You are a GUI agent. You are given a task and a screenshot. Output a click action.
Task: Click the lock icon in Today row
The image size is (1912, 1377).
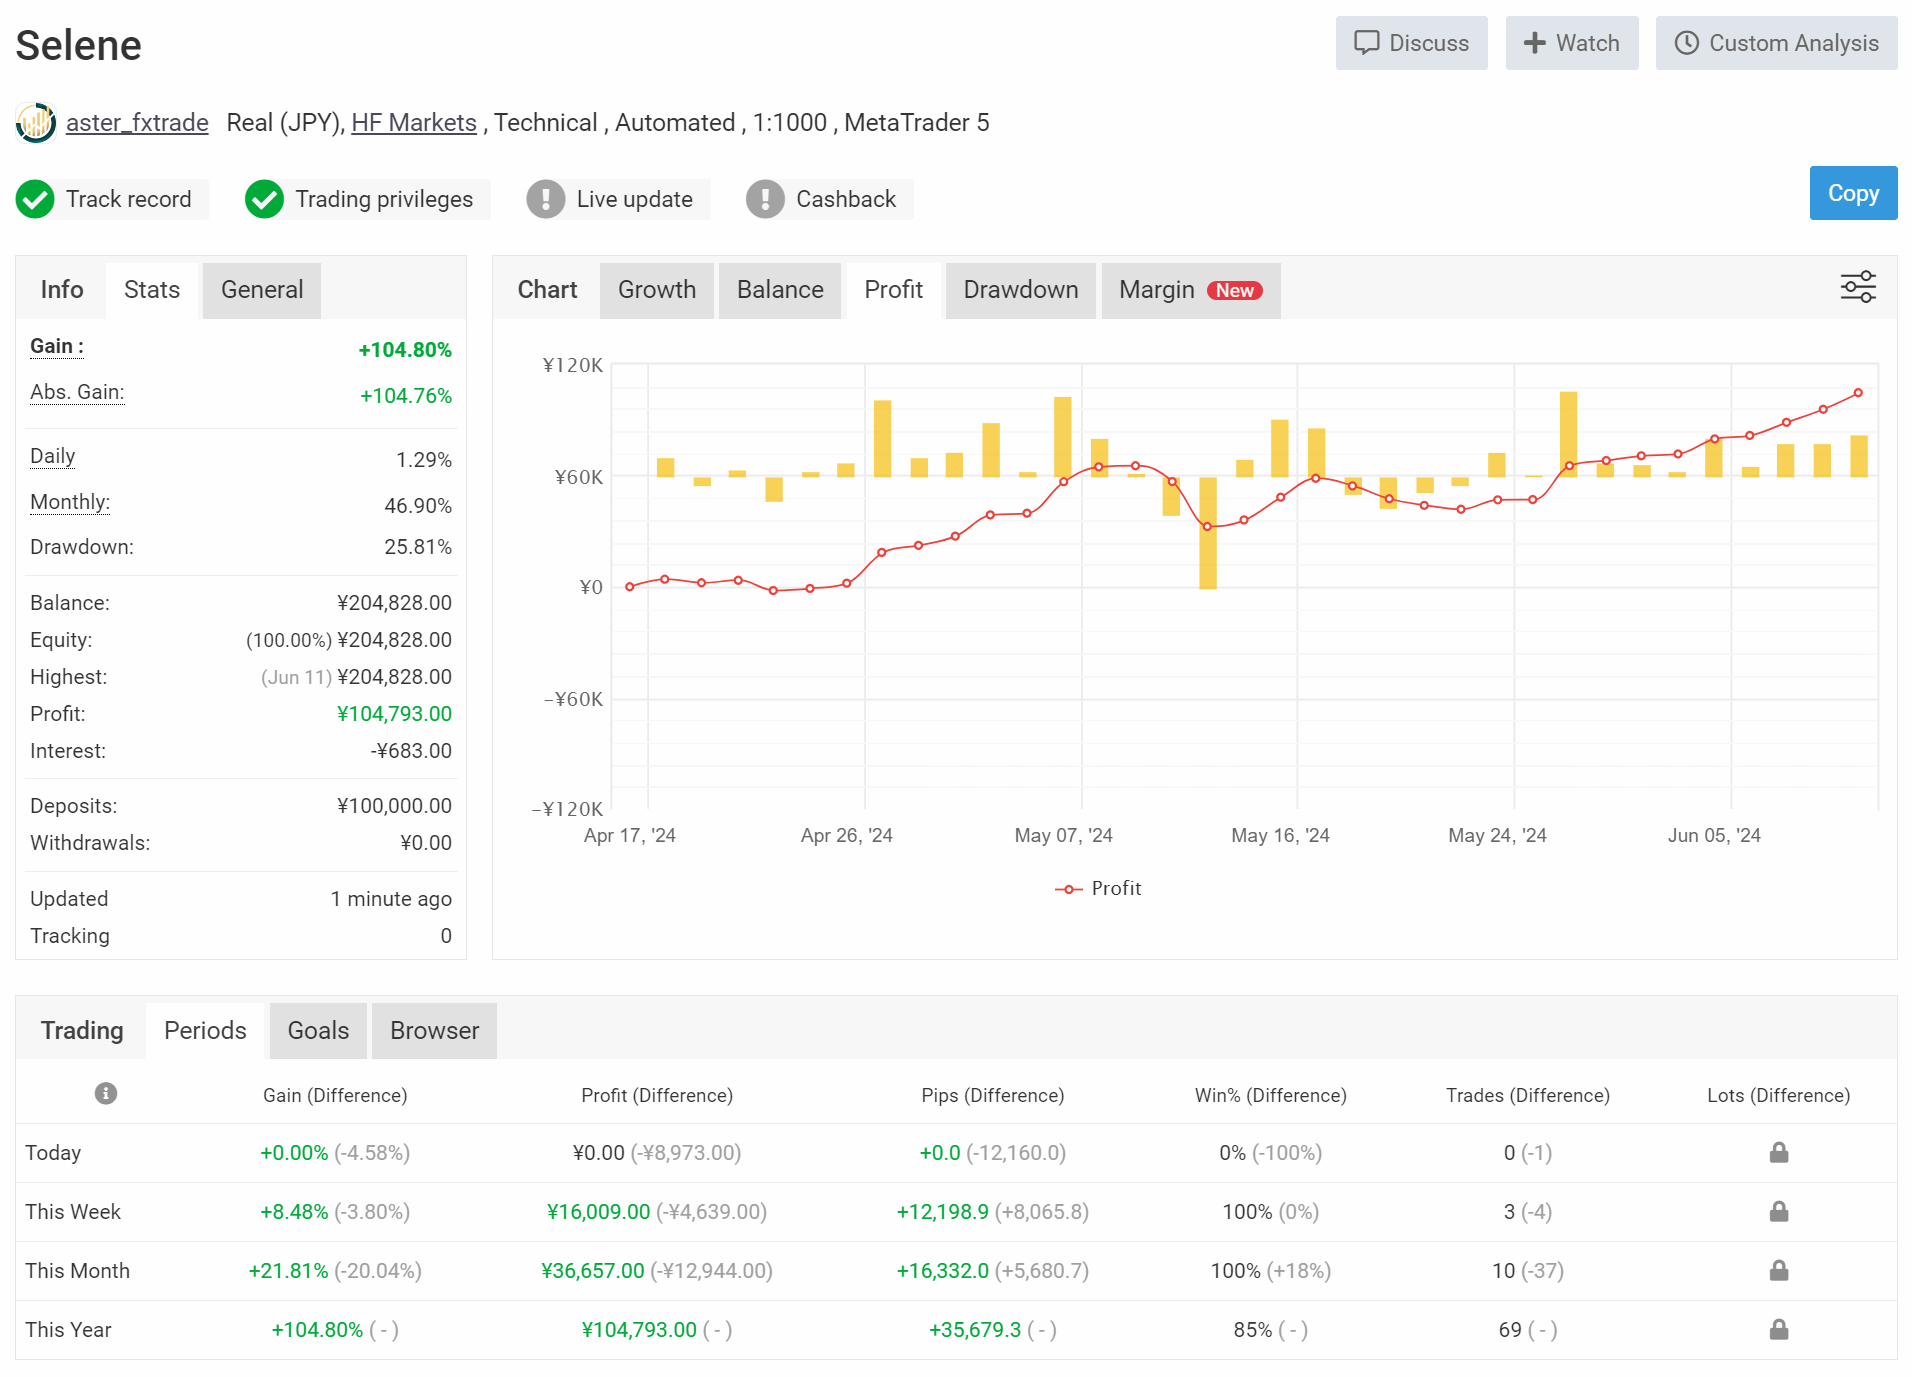[x=1778, y=1153]
